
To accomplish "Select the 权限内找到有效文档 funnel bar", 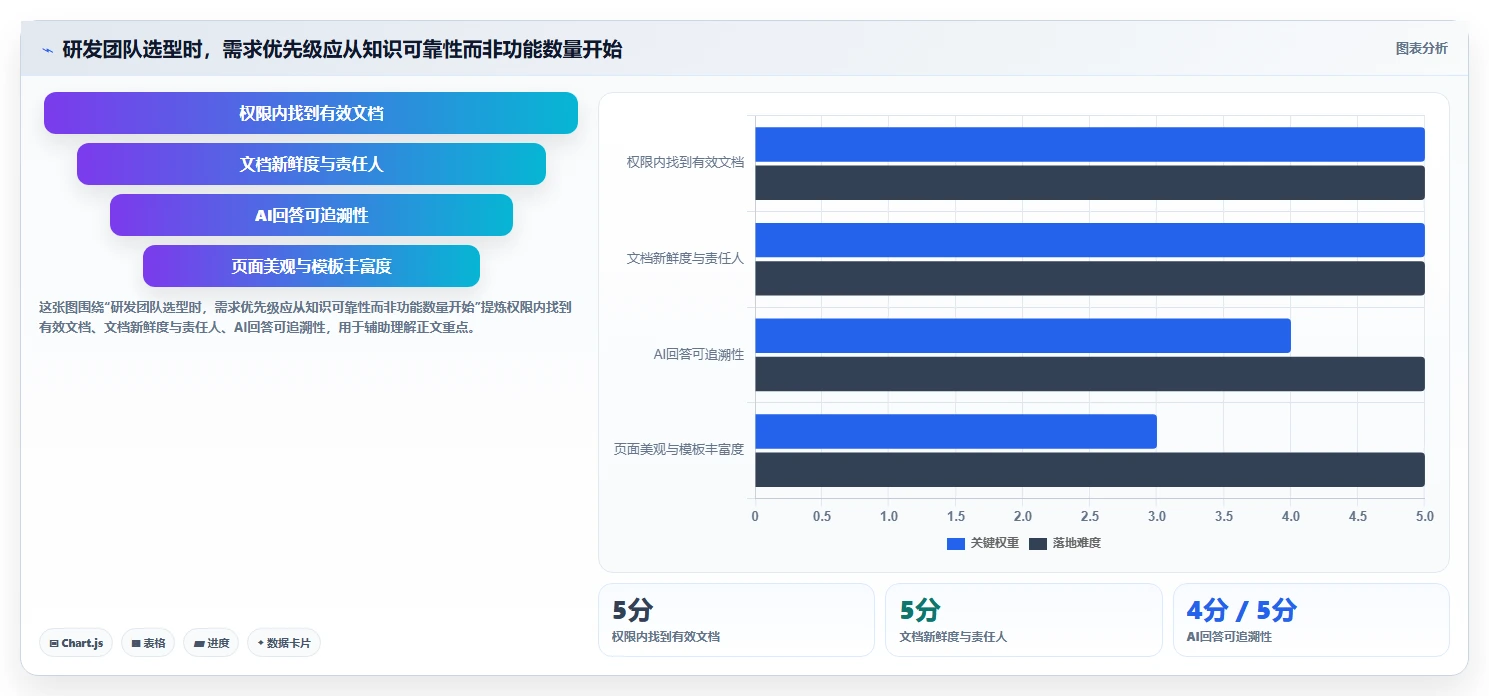I will 311,113.
